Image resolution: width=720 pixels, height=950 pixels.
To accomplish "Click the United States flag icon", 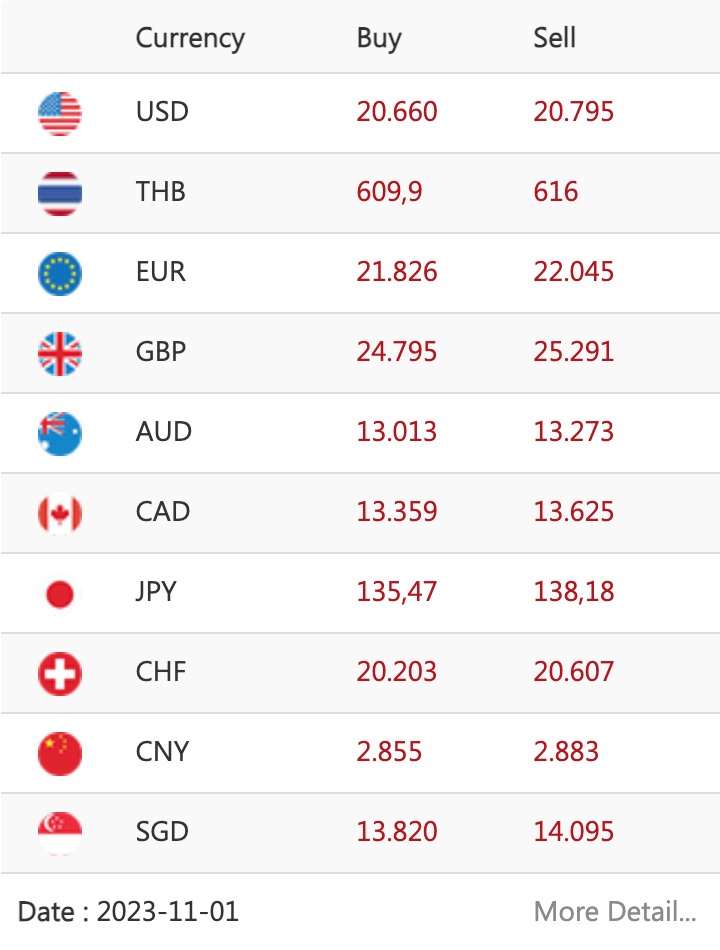I will pos(59,113).
